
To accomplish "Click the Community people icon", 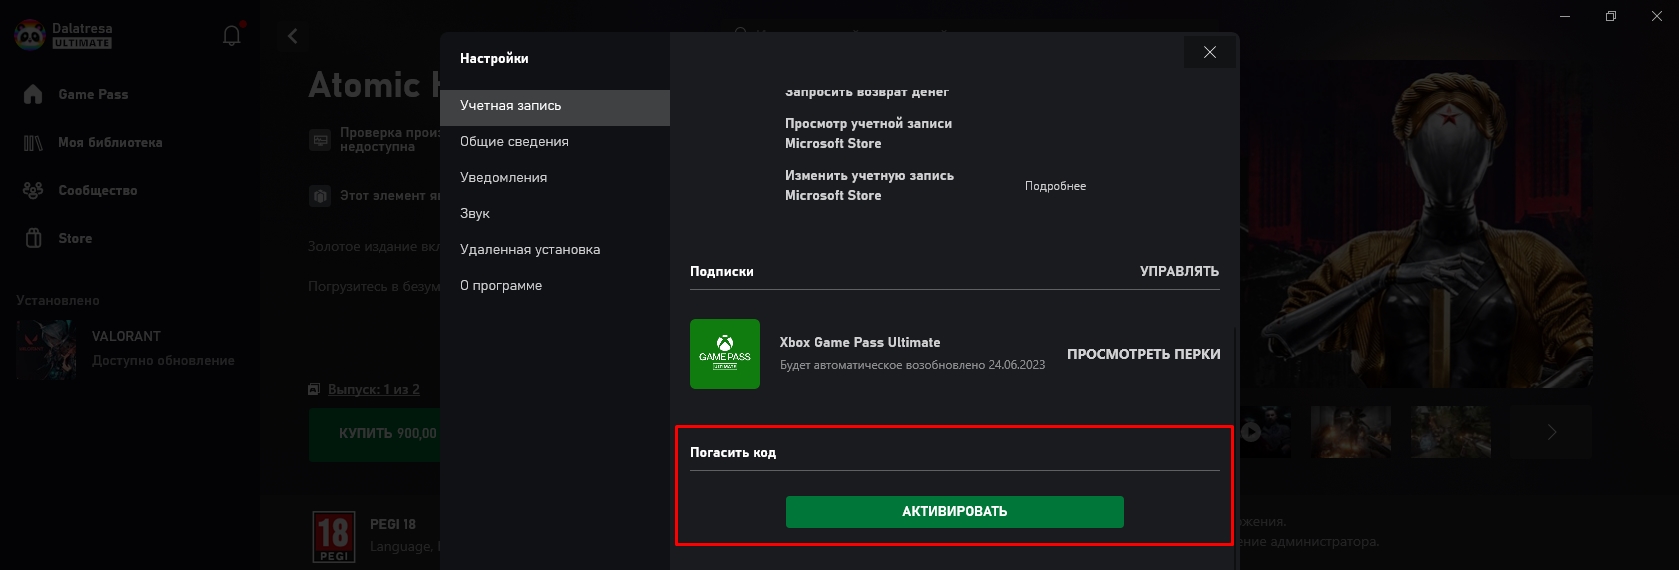I will [33, 190].
